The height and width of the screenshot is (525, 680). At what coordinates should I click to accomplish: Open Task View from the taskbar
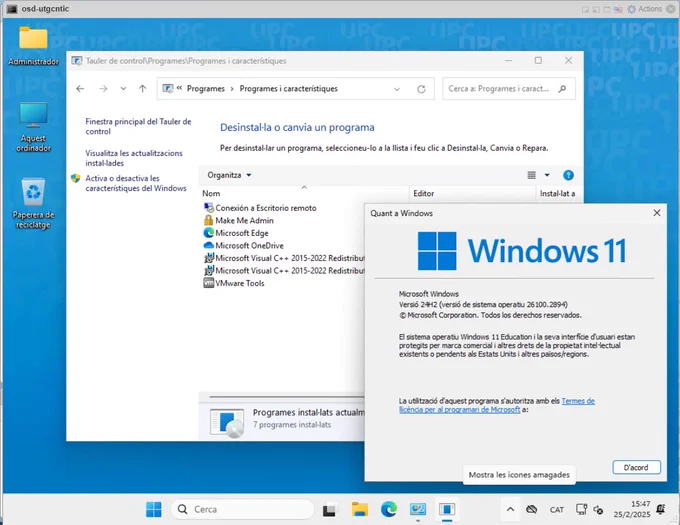(329, 510)
